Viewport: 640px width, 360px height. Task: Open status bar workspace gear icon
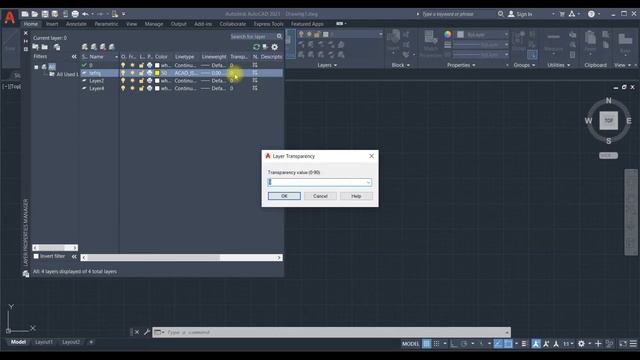[581, 344]
